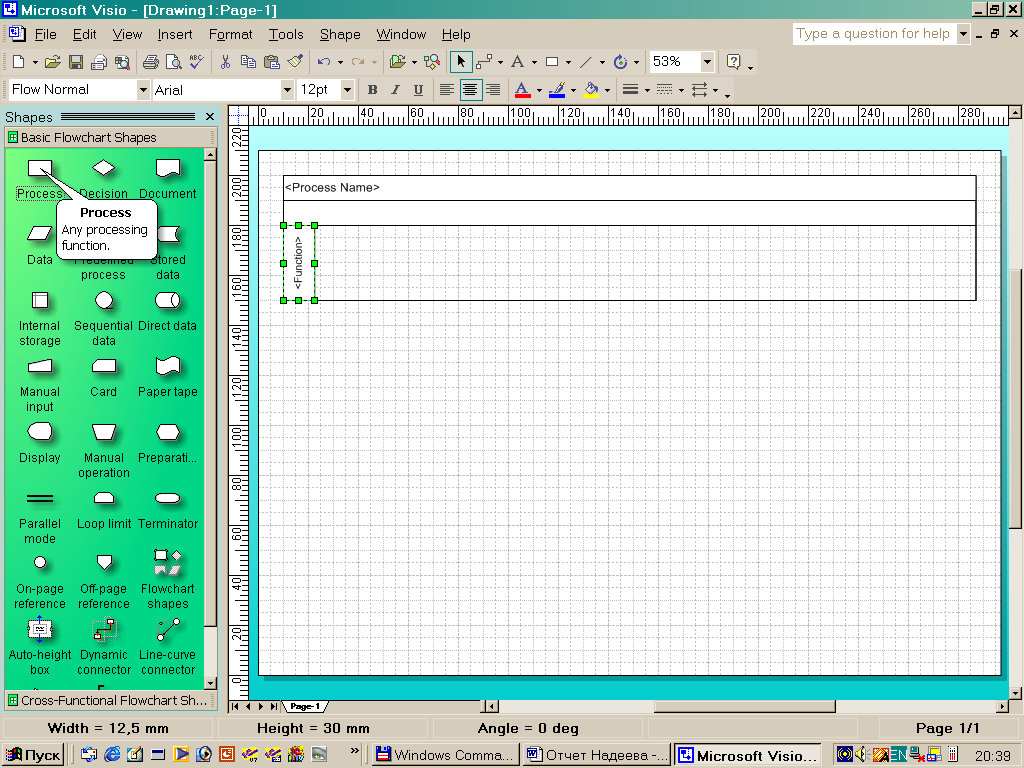Click the Undo arrow

(324, 61)
